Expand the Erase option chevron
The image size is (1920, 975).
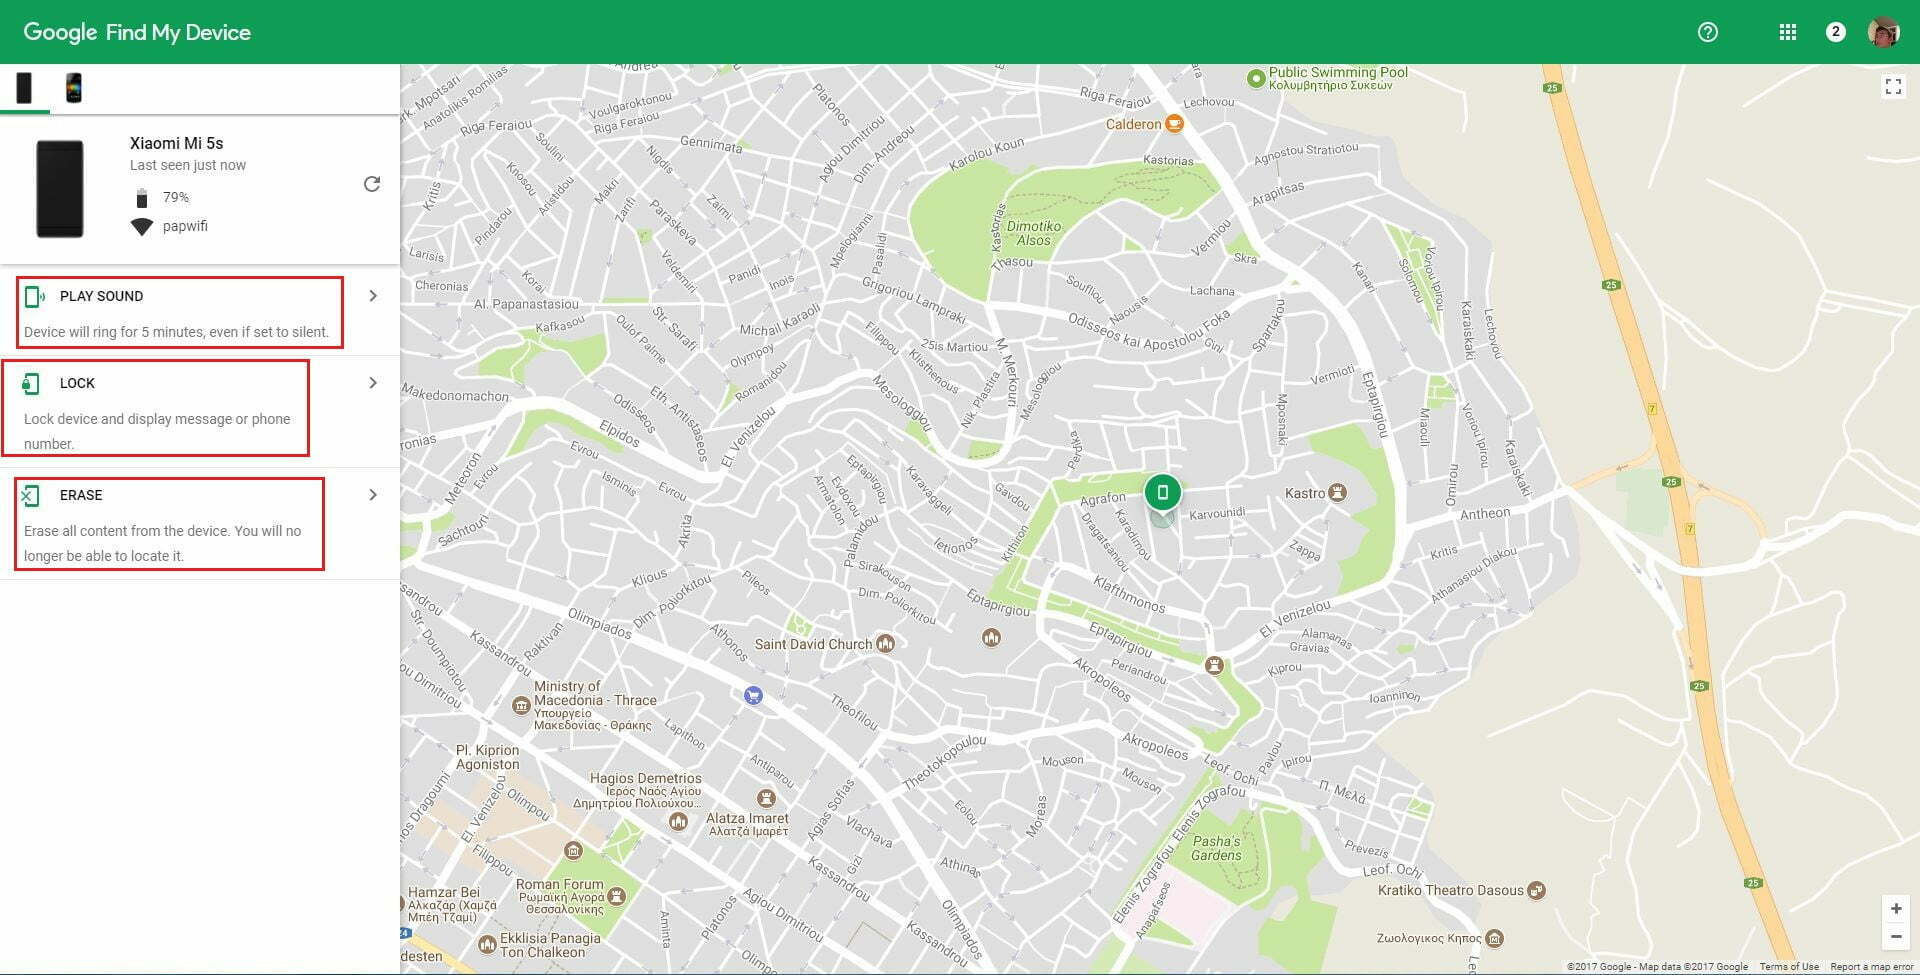[x=373, y=495]
